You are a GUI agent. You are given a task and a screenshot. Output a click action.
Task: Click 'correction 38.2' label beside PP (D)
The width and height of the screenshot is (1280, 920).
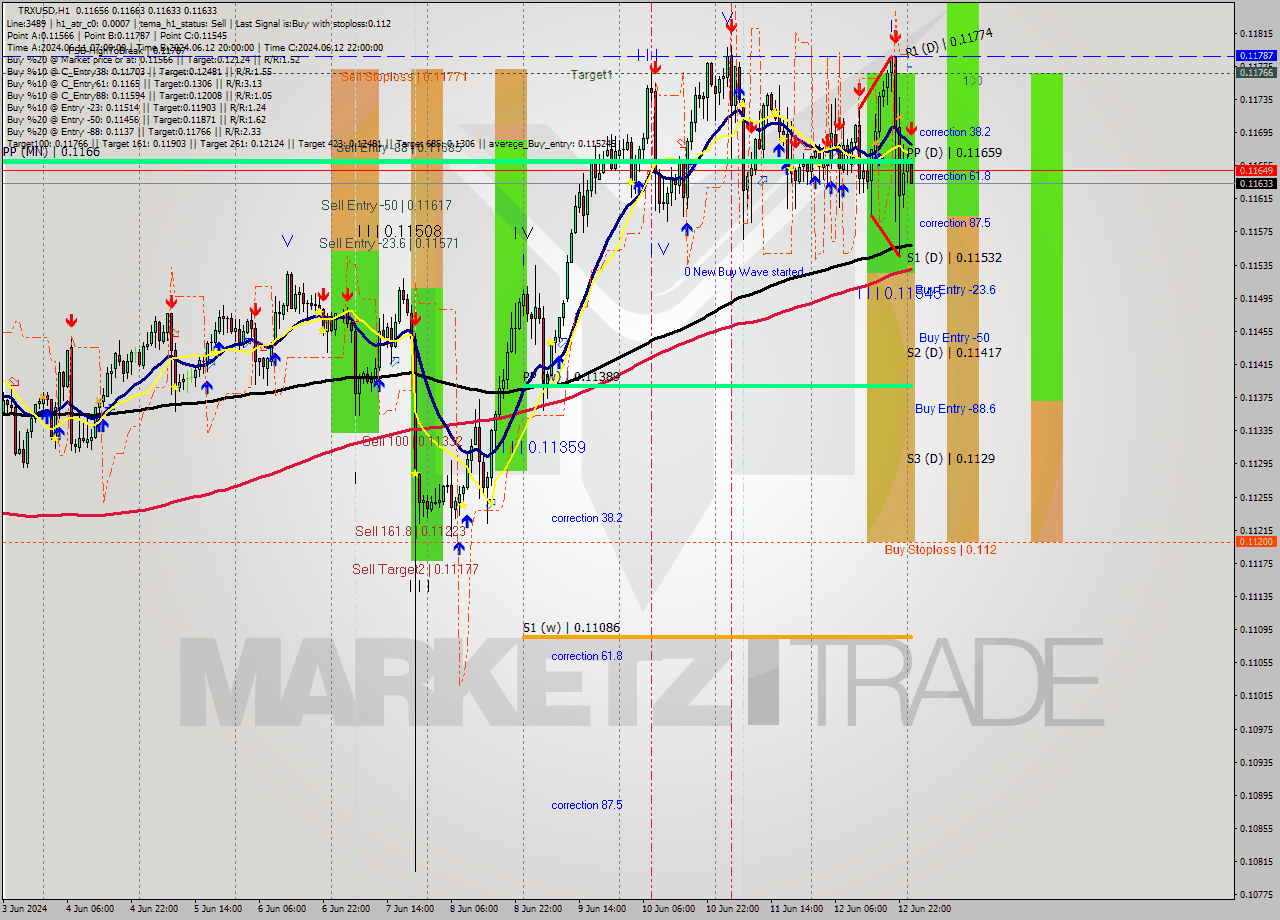click(x=955, y=132)
